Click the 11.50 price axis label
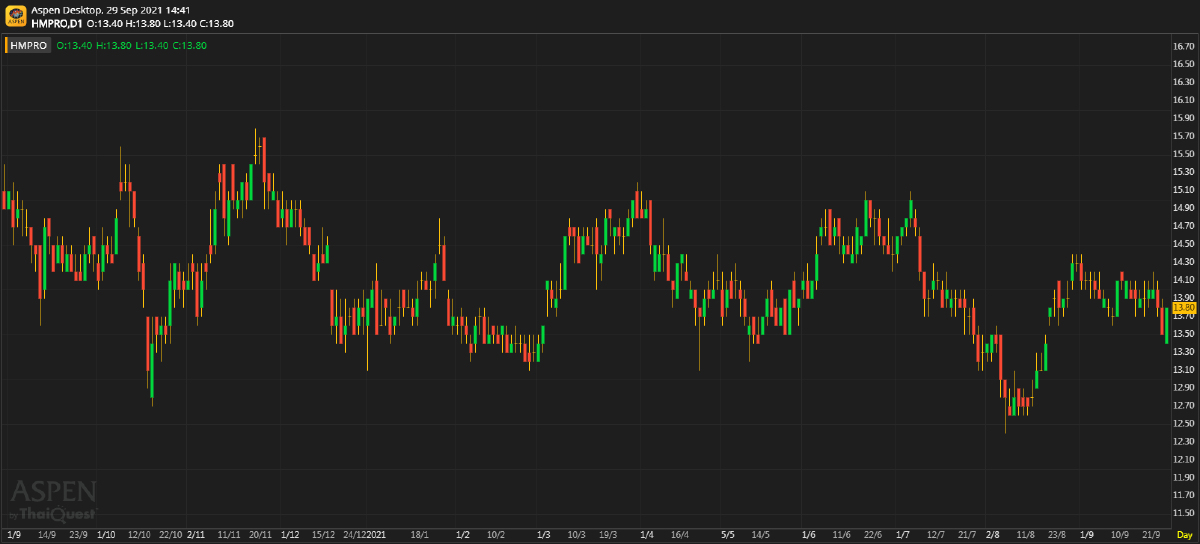 click(x=1184, y=513)
